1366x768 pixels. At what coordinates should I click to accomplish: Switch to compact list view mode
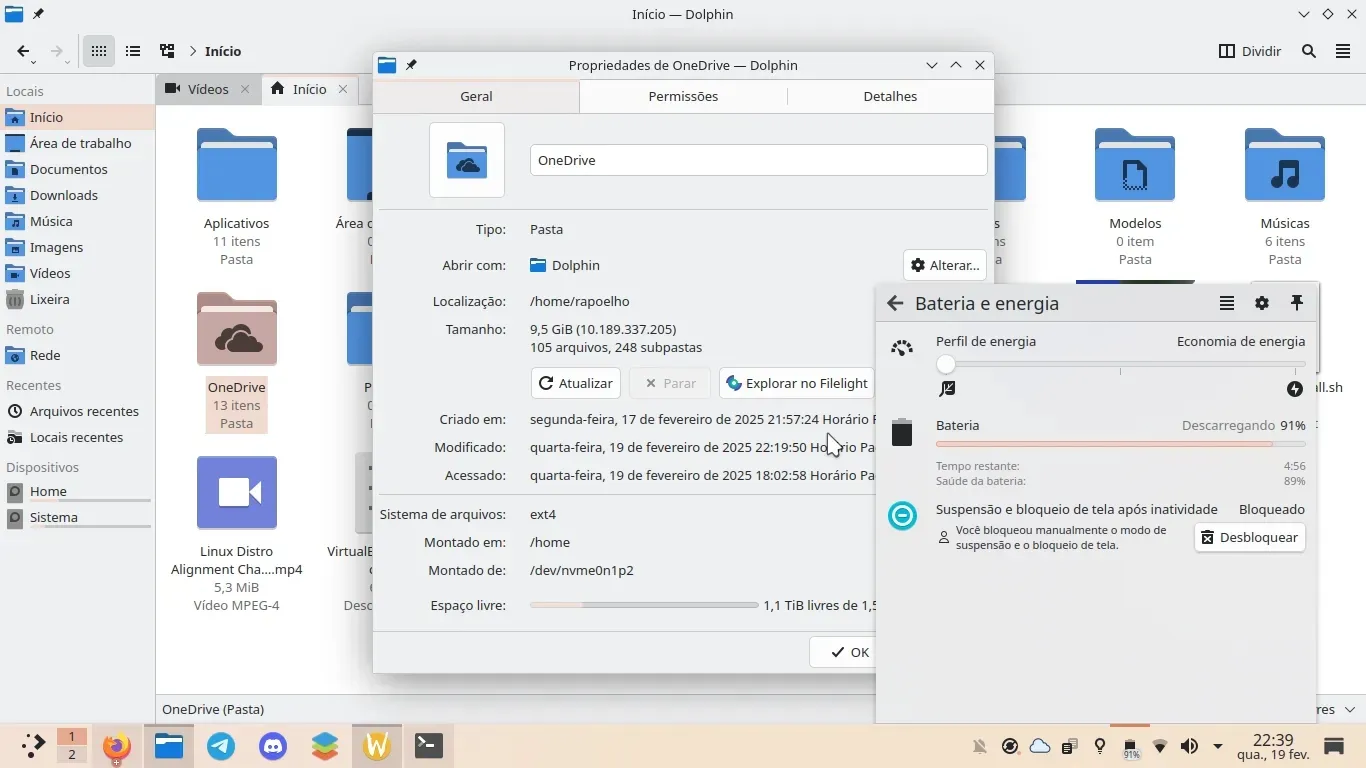pyautogui.click(x=133, y=51)
